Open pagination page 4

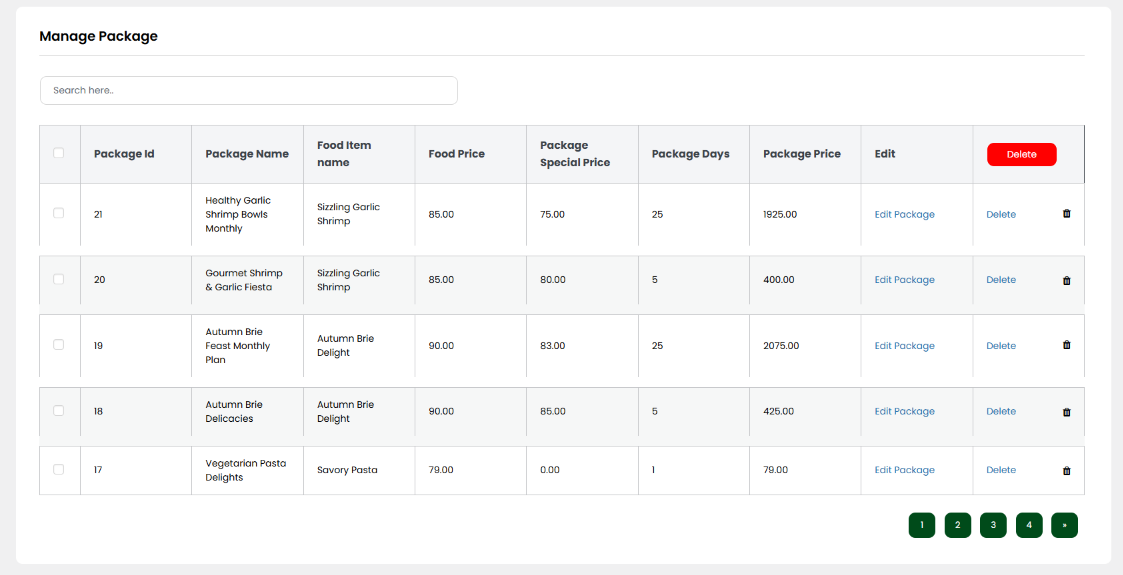(1029, 525)
